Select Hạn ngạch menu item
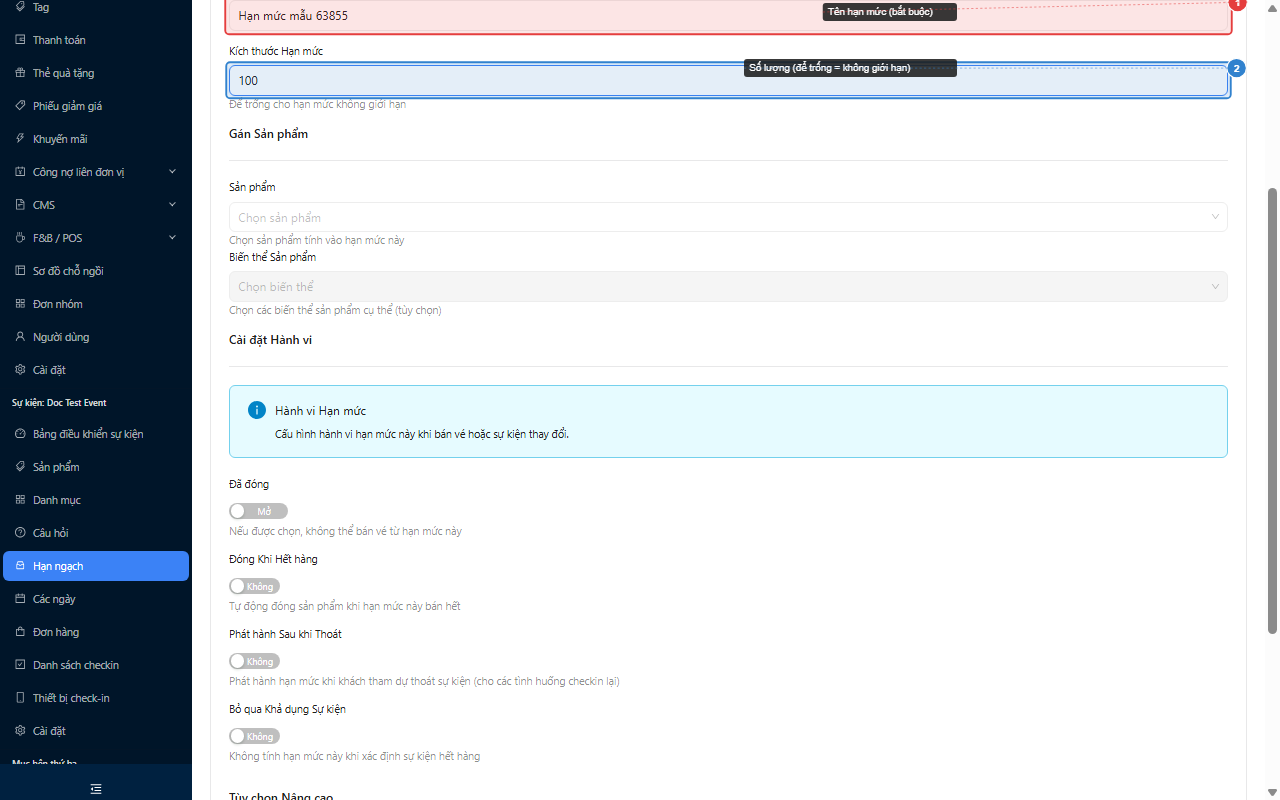This screenshot has height=800, width=1280. point(96,566)
